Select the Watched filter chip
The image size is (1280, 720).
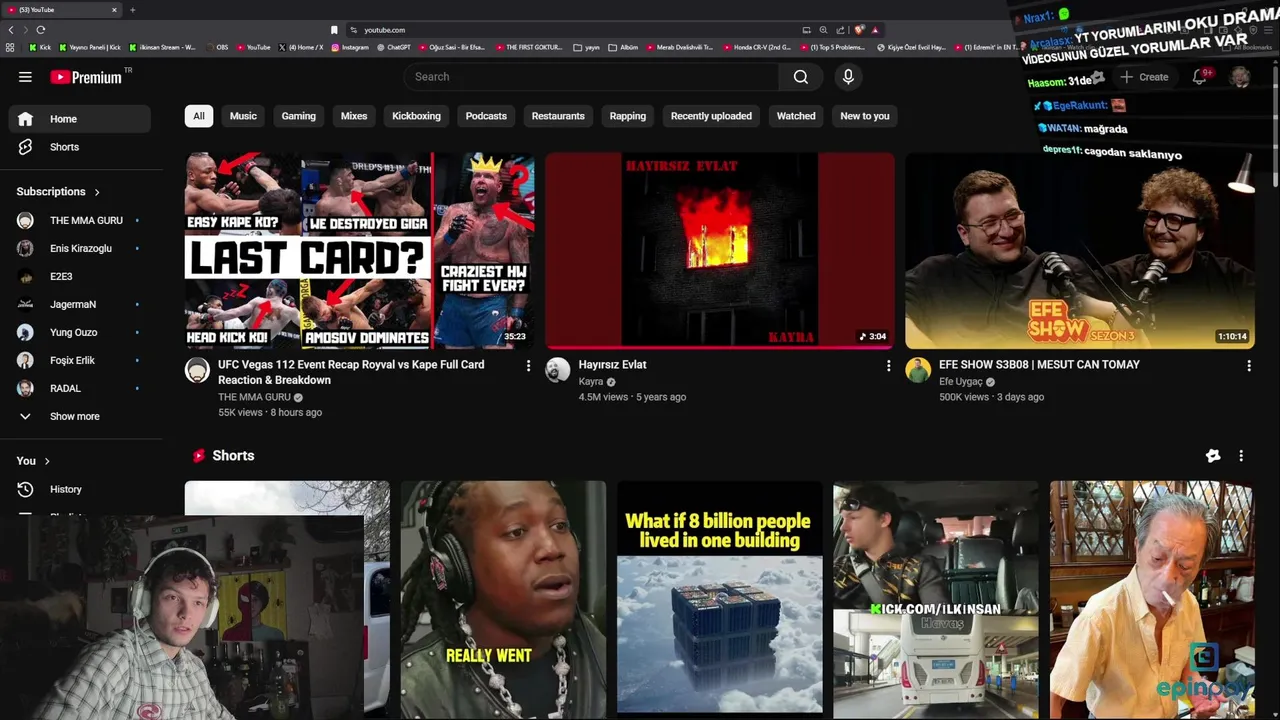coord(796,116)
